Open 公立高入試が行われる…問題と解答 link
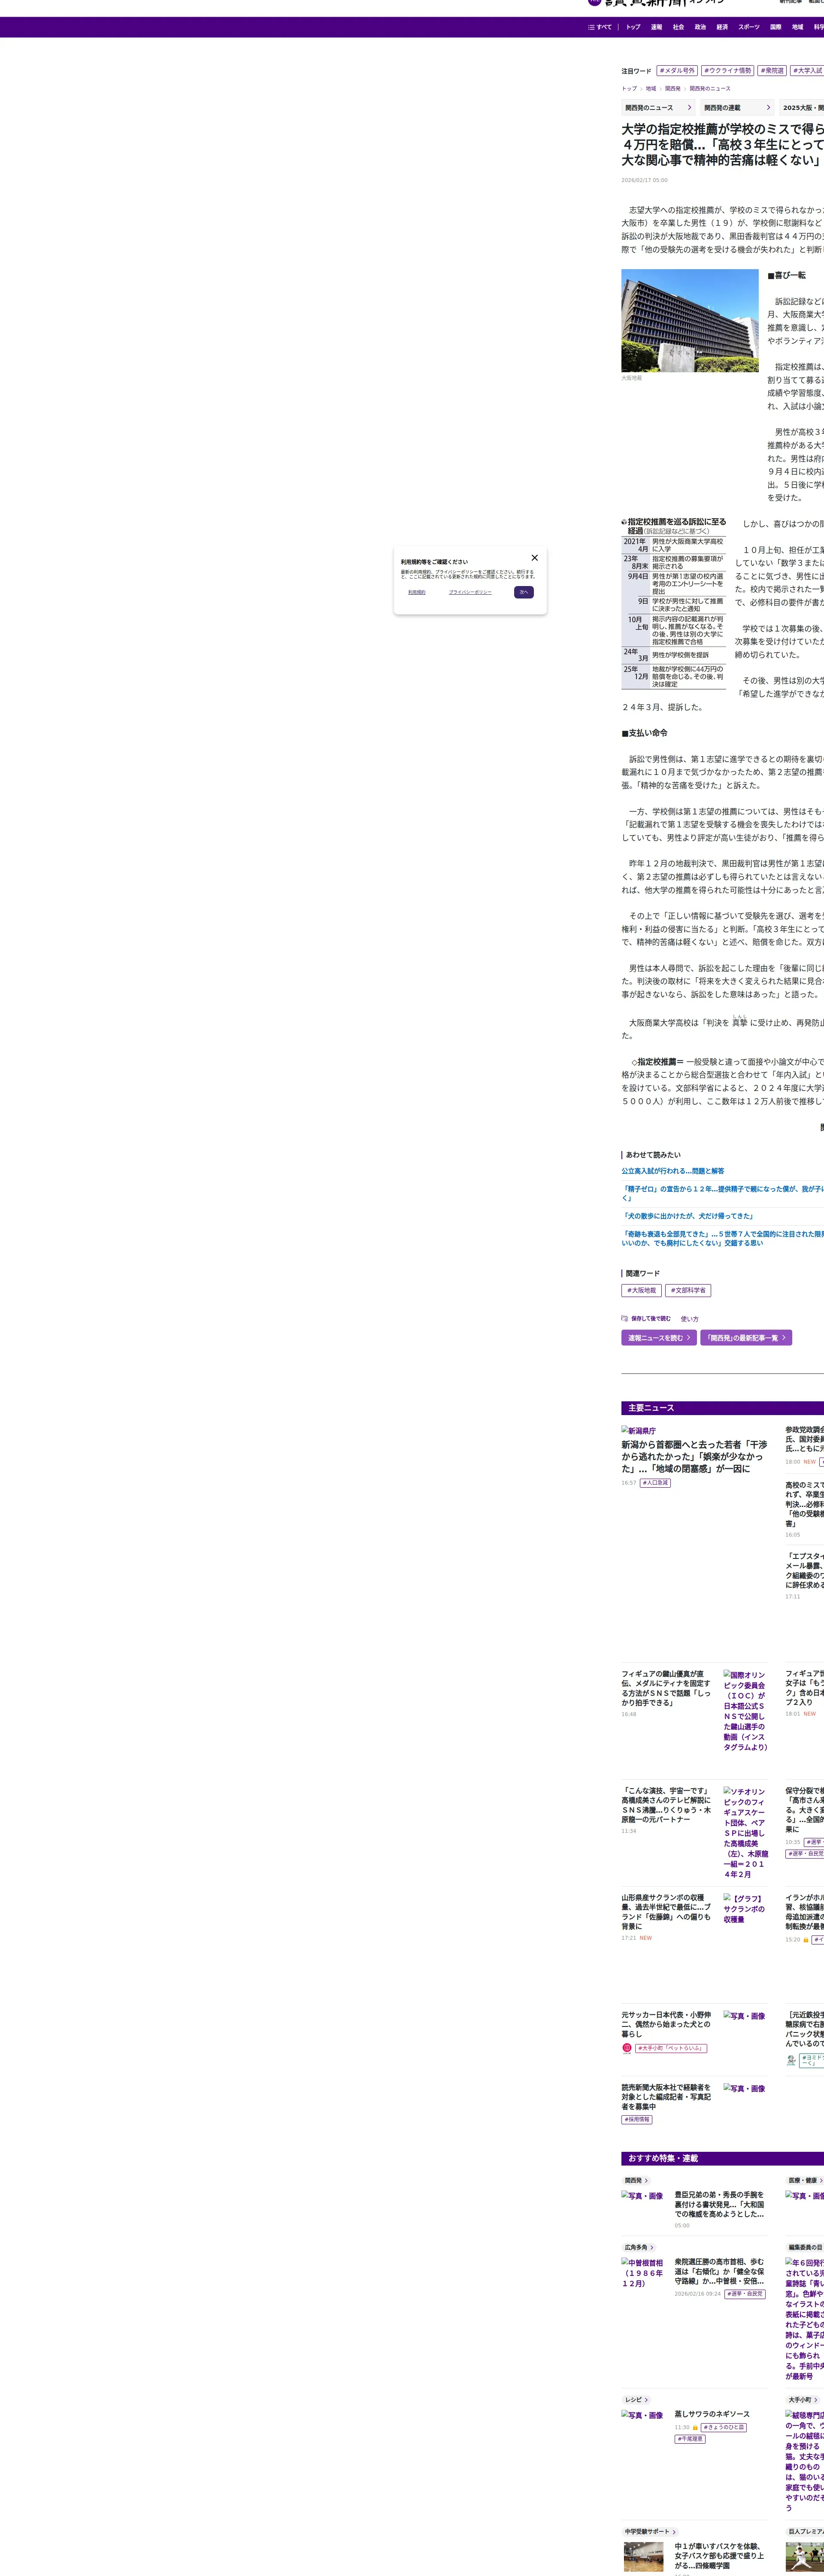 click(x=673, y=1171)
